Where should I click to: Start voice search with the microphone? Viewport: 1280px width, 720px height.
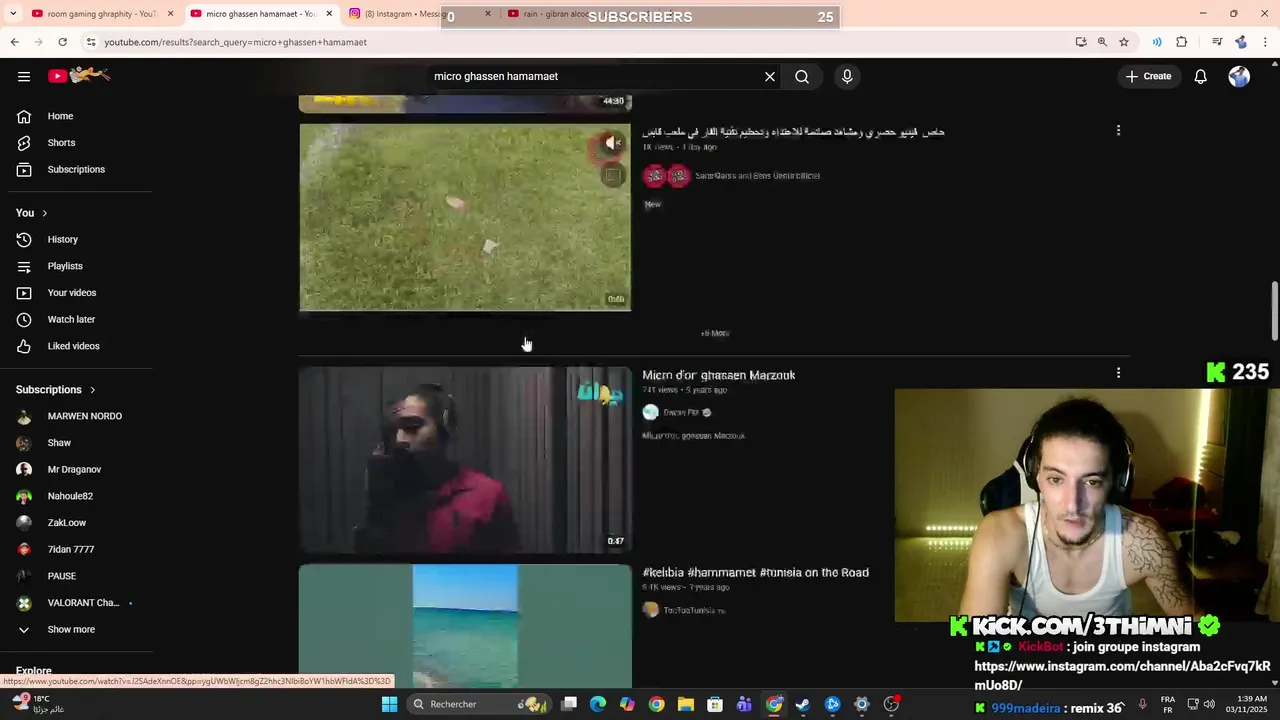[847, 76]
